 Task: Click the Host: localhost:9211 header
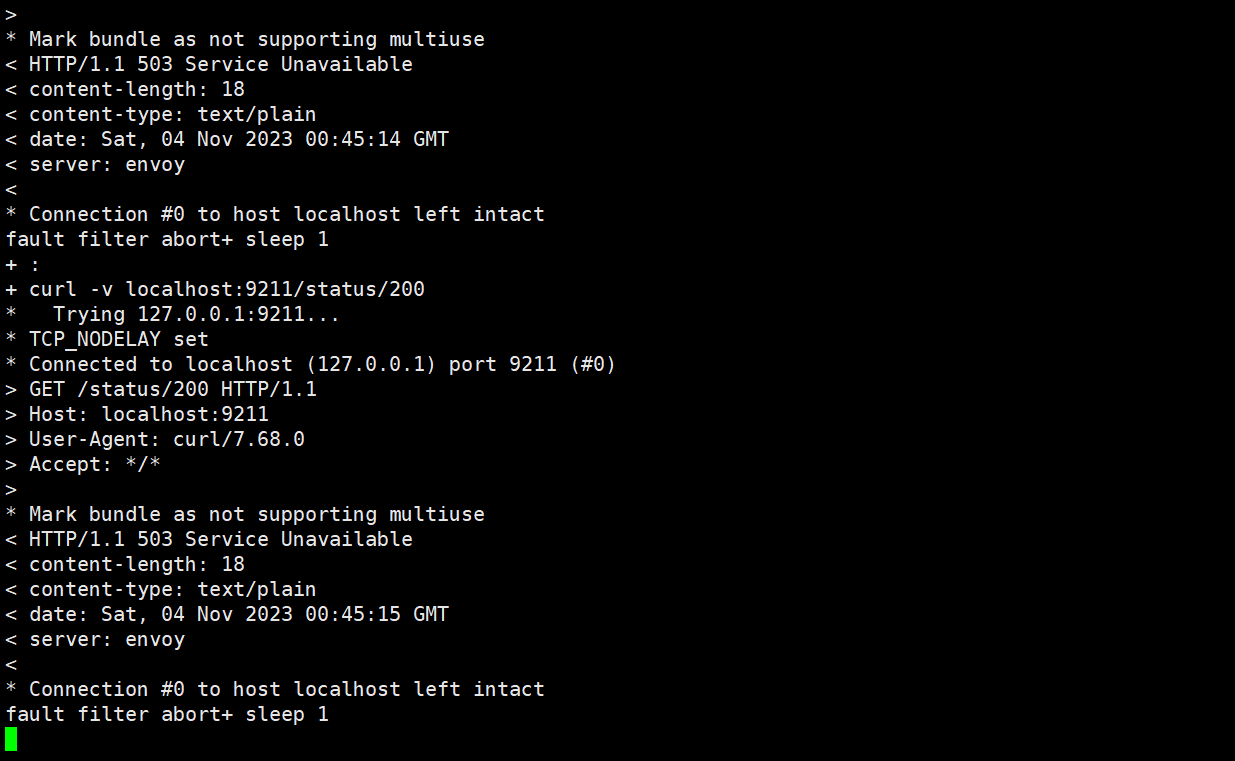click(137, 414)
